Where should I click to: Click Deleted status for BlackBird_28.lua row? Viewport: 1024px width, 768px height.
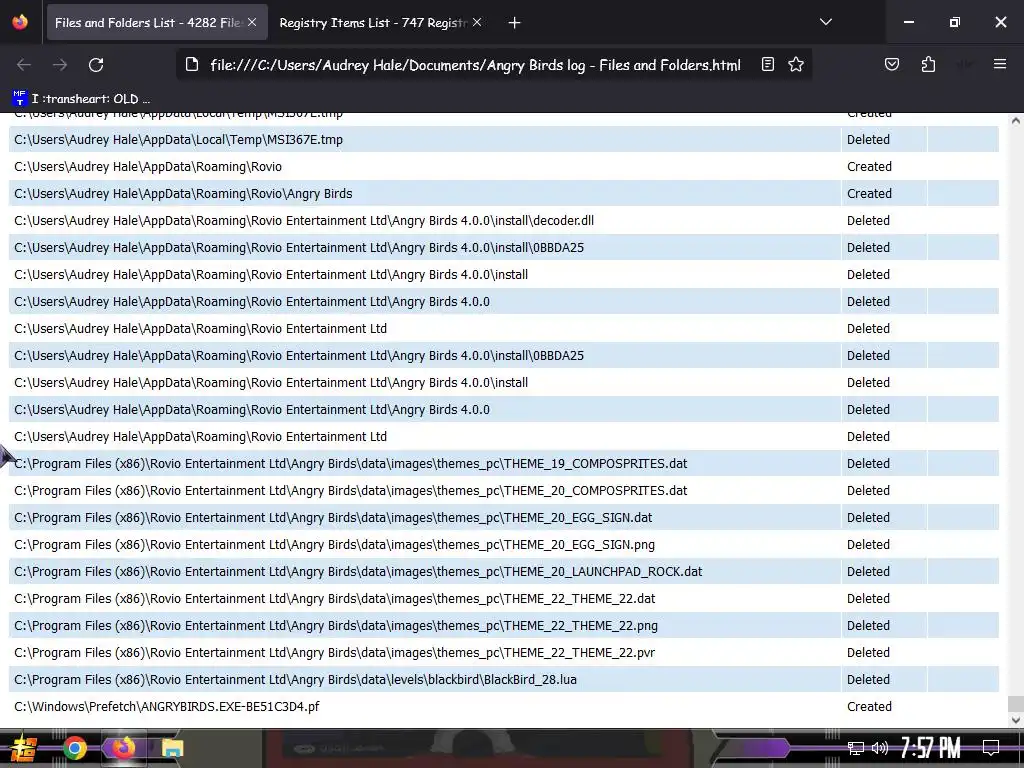point(868,680)
